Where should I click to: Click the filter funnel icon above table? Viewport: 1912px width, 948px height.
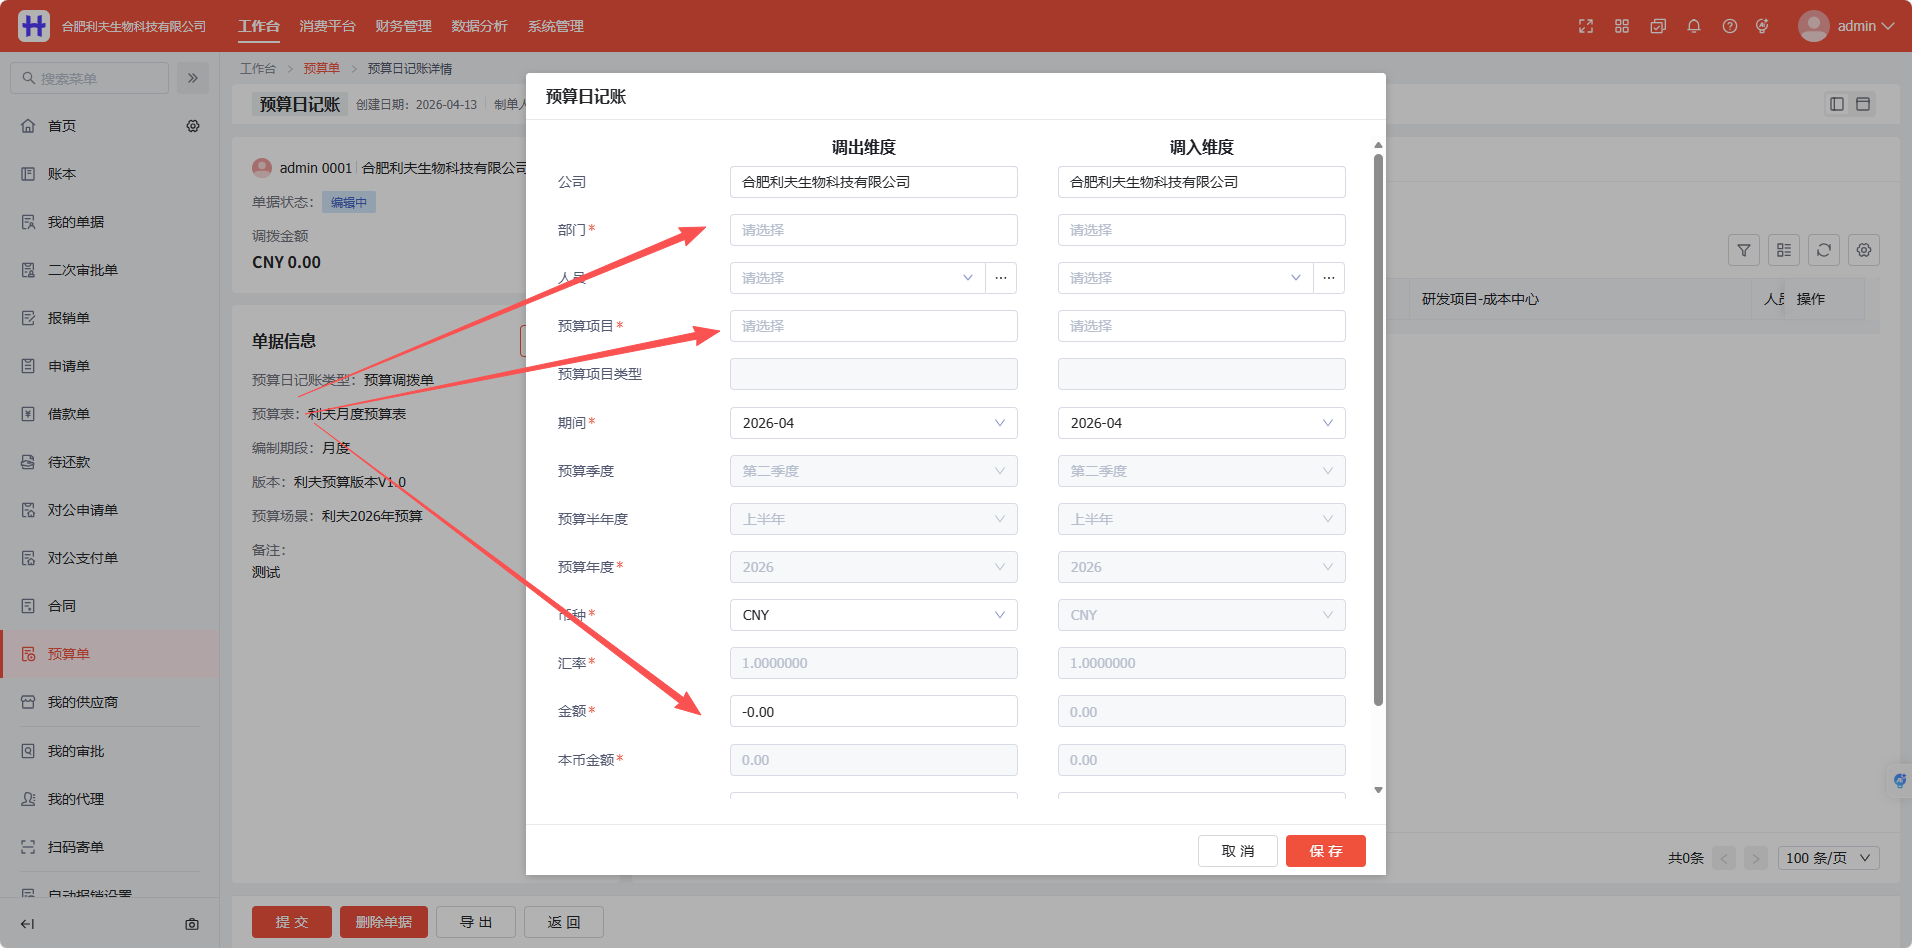click(1744, 250)
